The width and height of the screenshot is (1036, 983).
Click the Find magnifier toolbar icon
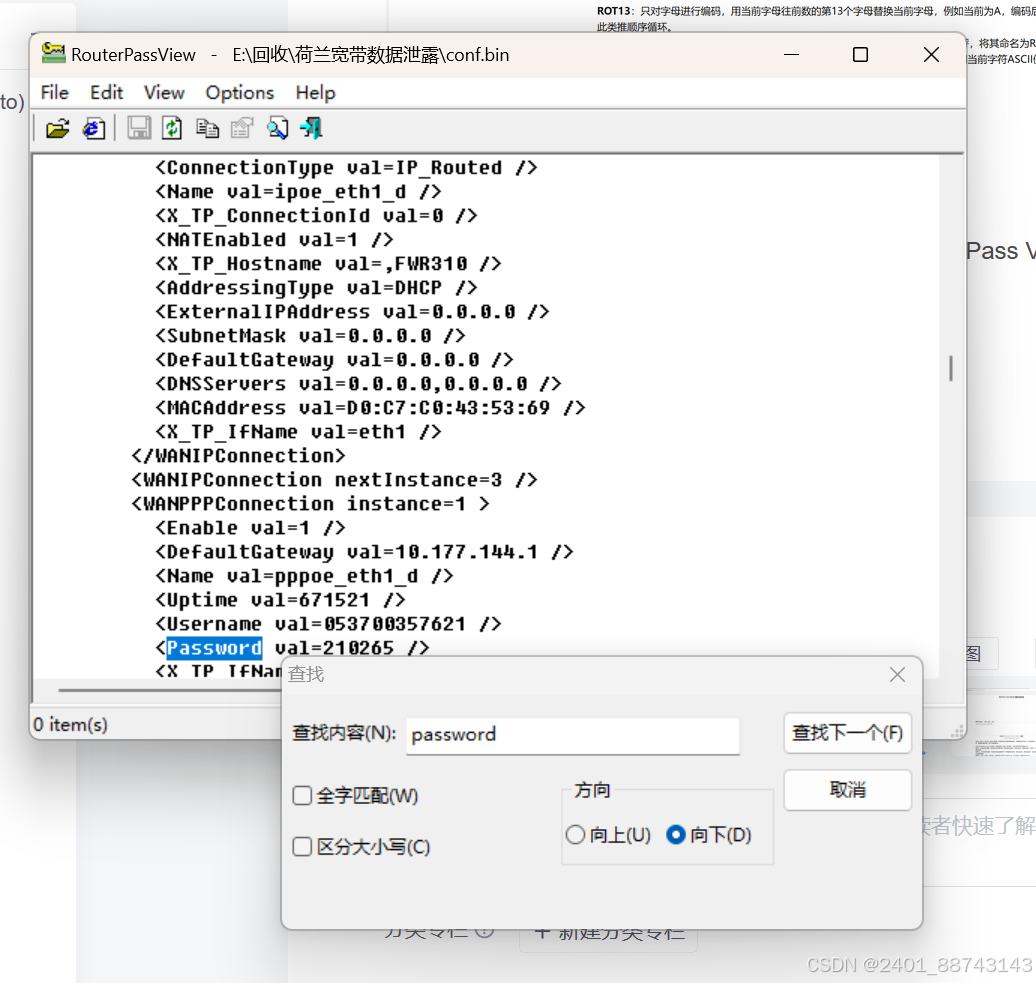point(278,128)
